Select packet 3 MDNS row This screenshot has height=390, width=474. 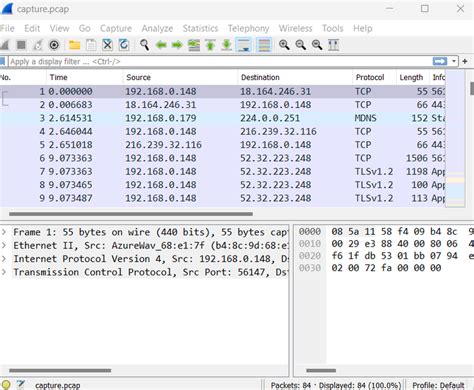[x=223, y=118]
